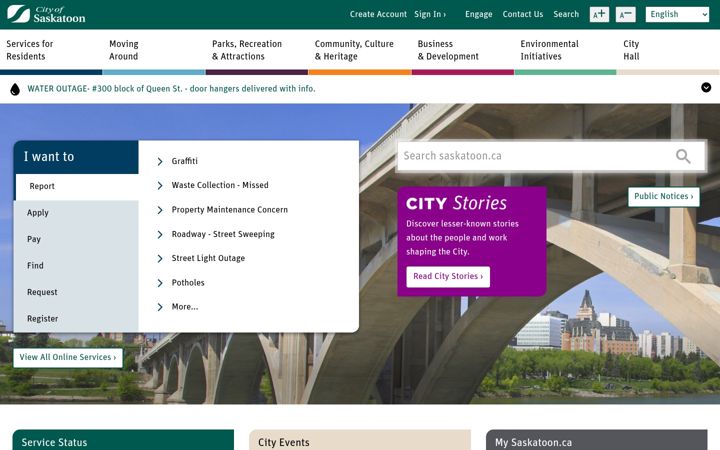Click the chevron beside Waste Collection - Missed
Image resolution: width=720 pixels, height=450 pixels.
[160, 186]
